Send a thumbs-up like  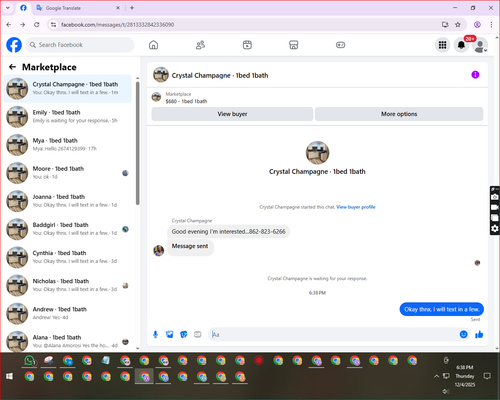point(479,334)
